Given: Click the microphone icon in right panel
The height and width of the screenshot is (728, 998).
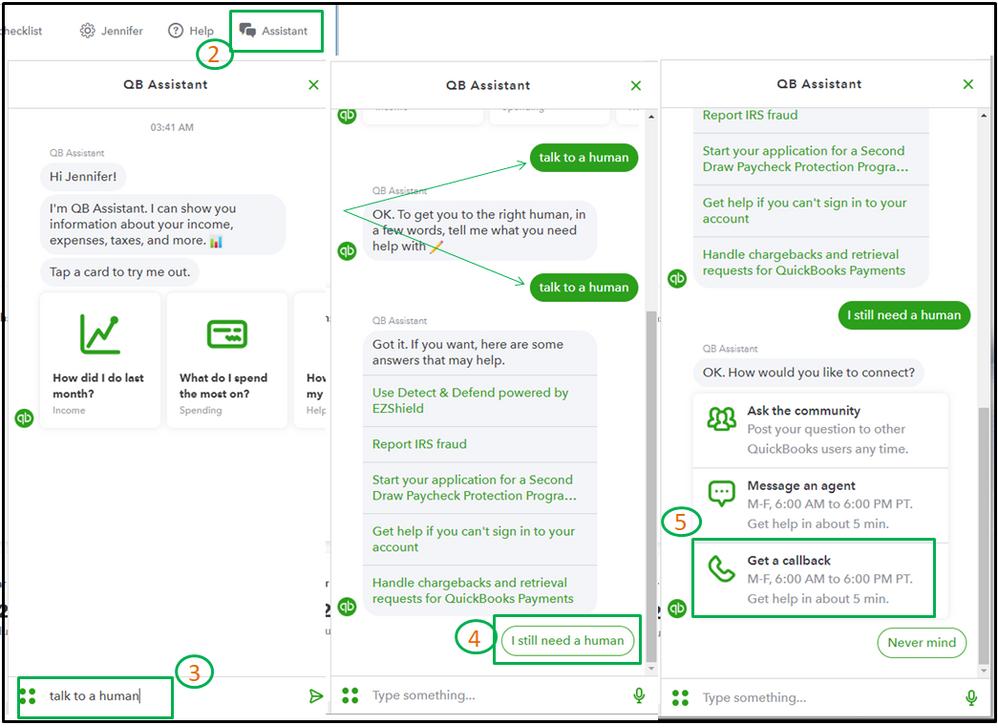Looking at the screenshot, I should 971,698.
